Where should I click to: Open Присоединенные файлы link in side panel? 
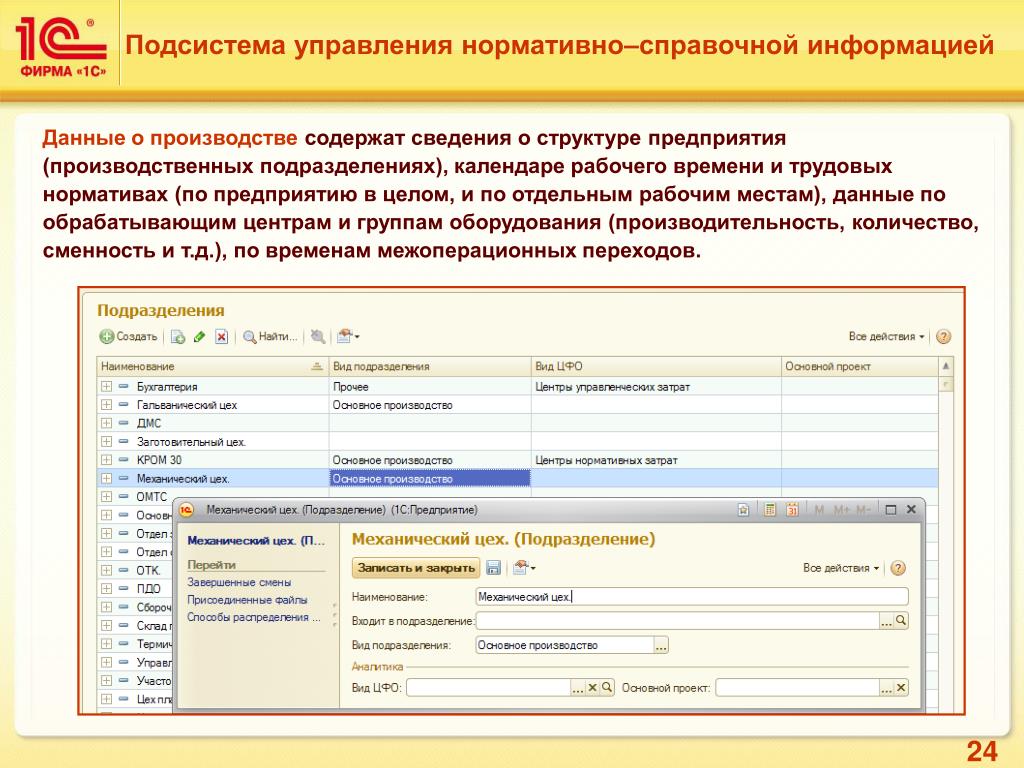[247, 600]
